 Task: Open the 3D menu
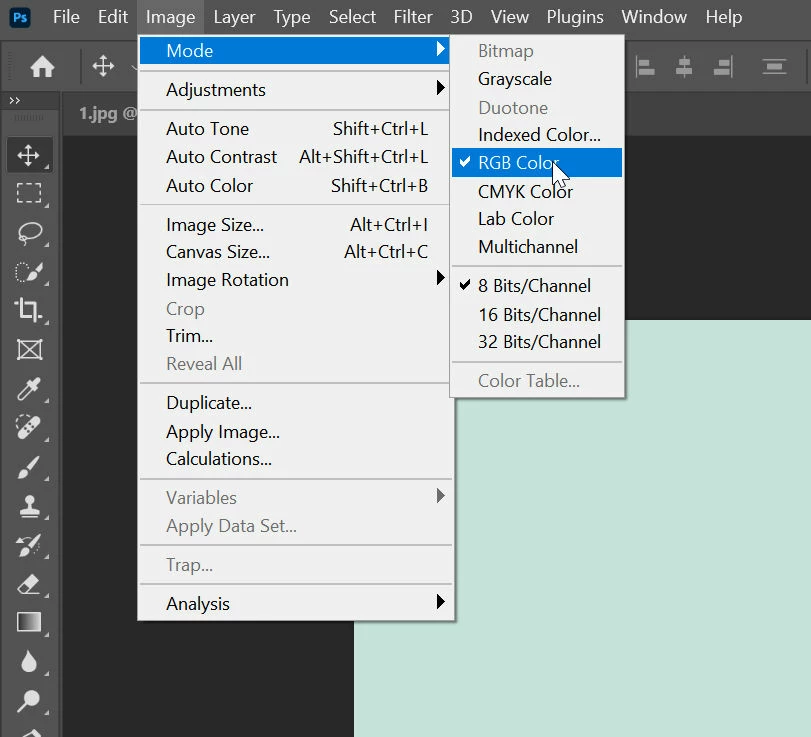point(461,17)
